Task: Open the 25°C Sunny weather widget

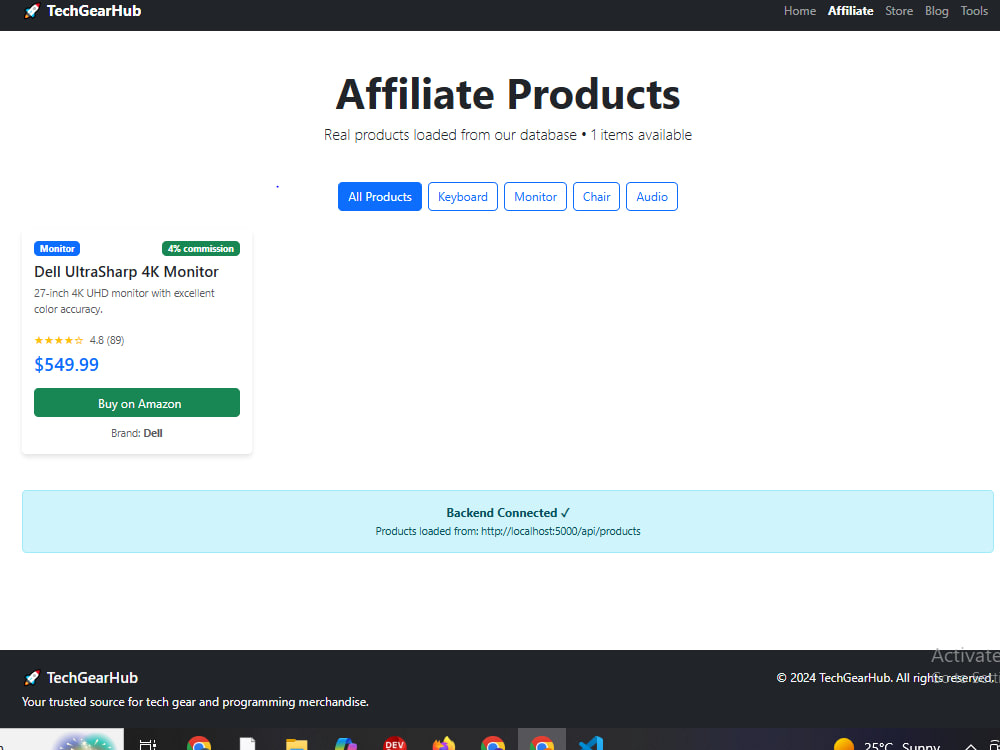Action: [886, 745]
